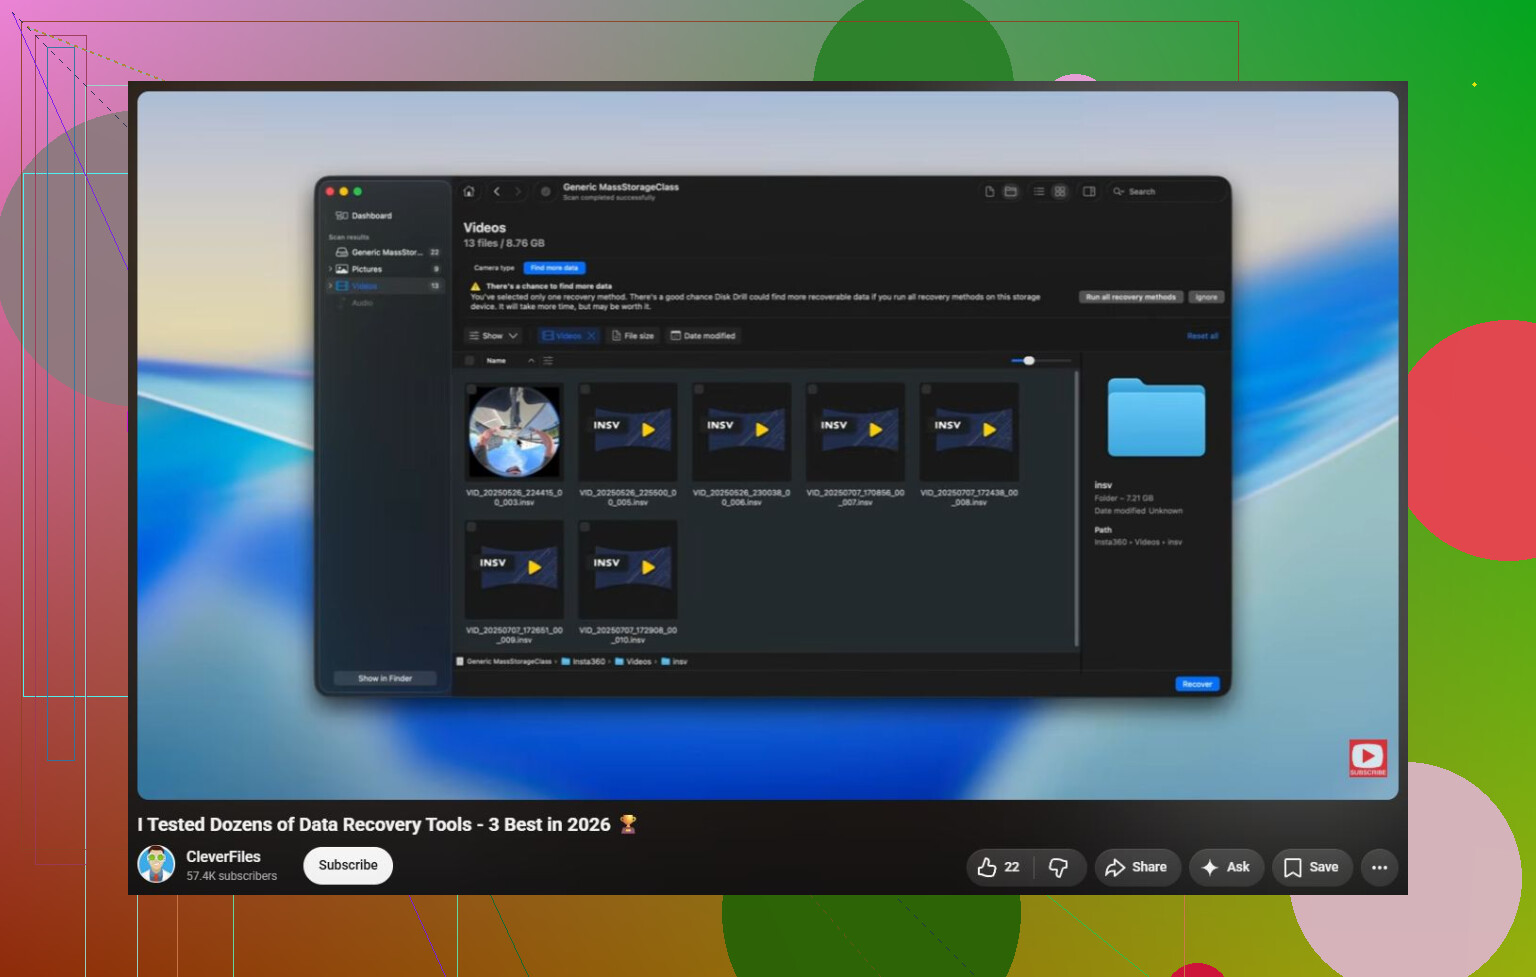Screen dimensions: 1536x977
Task: Click Insta360 in the breadcrumb path
Action: tap(583, 661)
